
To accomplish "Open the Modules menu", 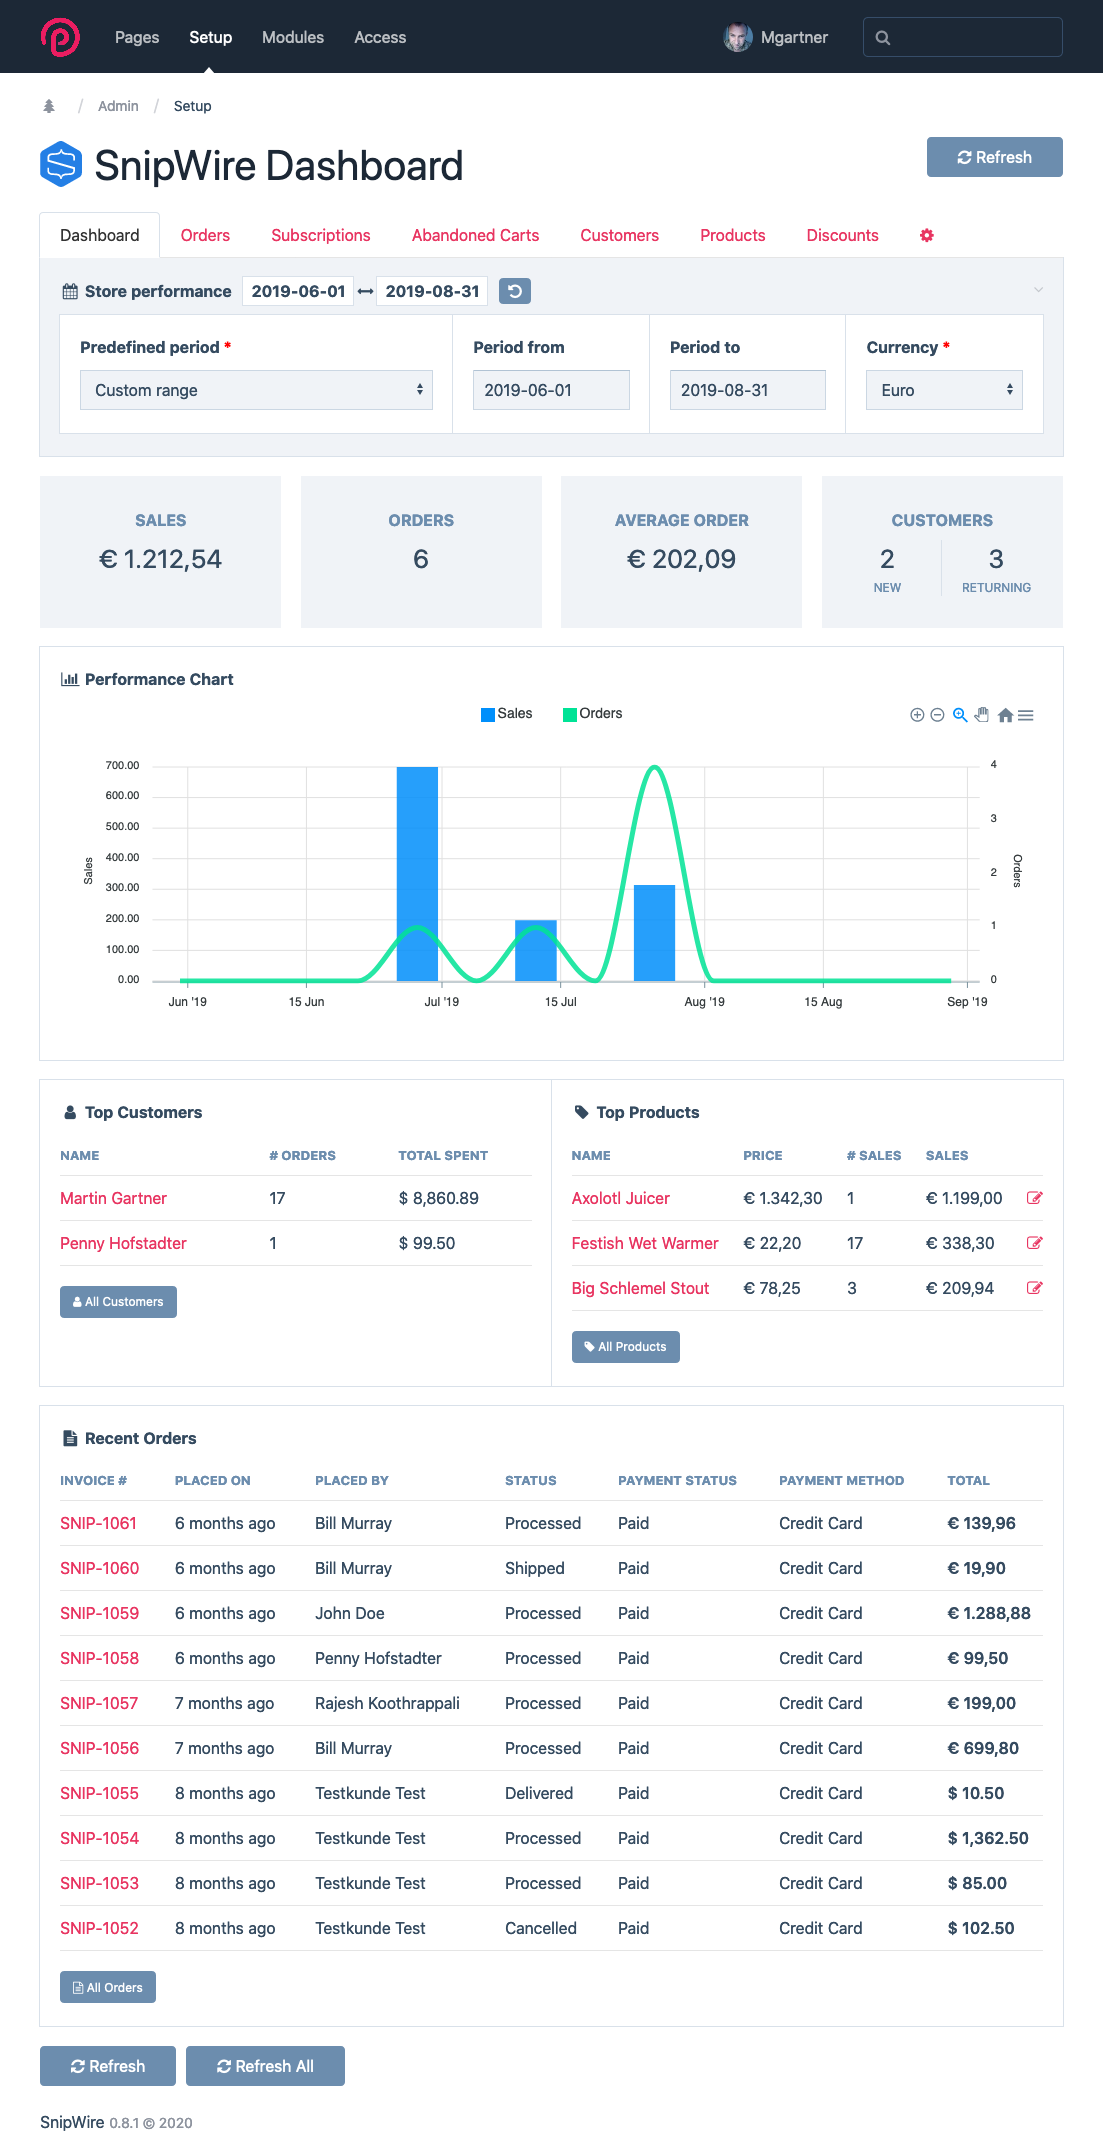I will (x=293, y=37).
